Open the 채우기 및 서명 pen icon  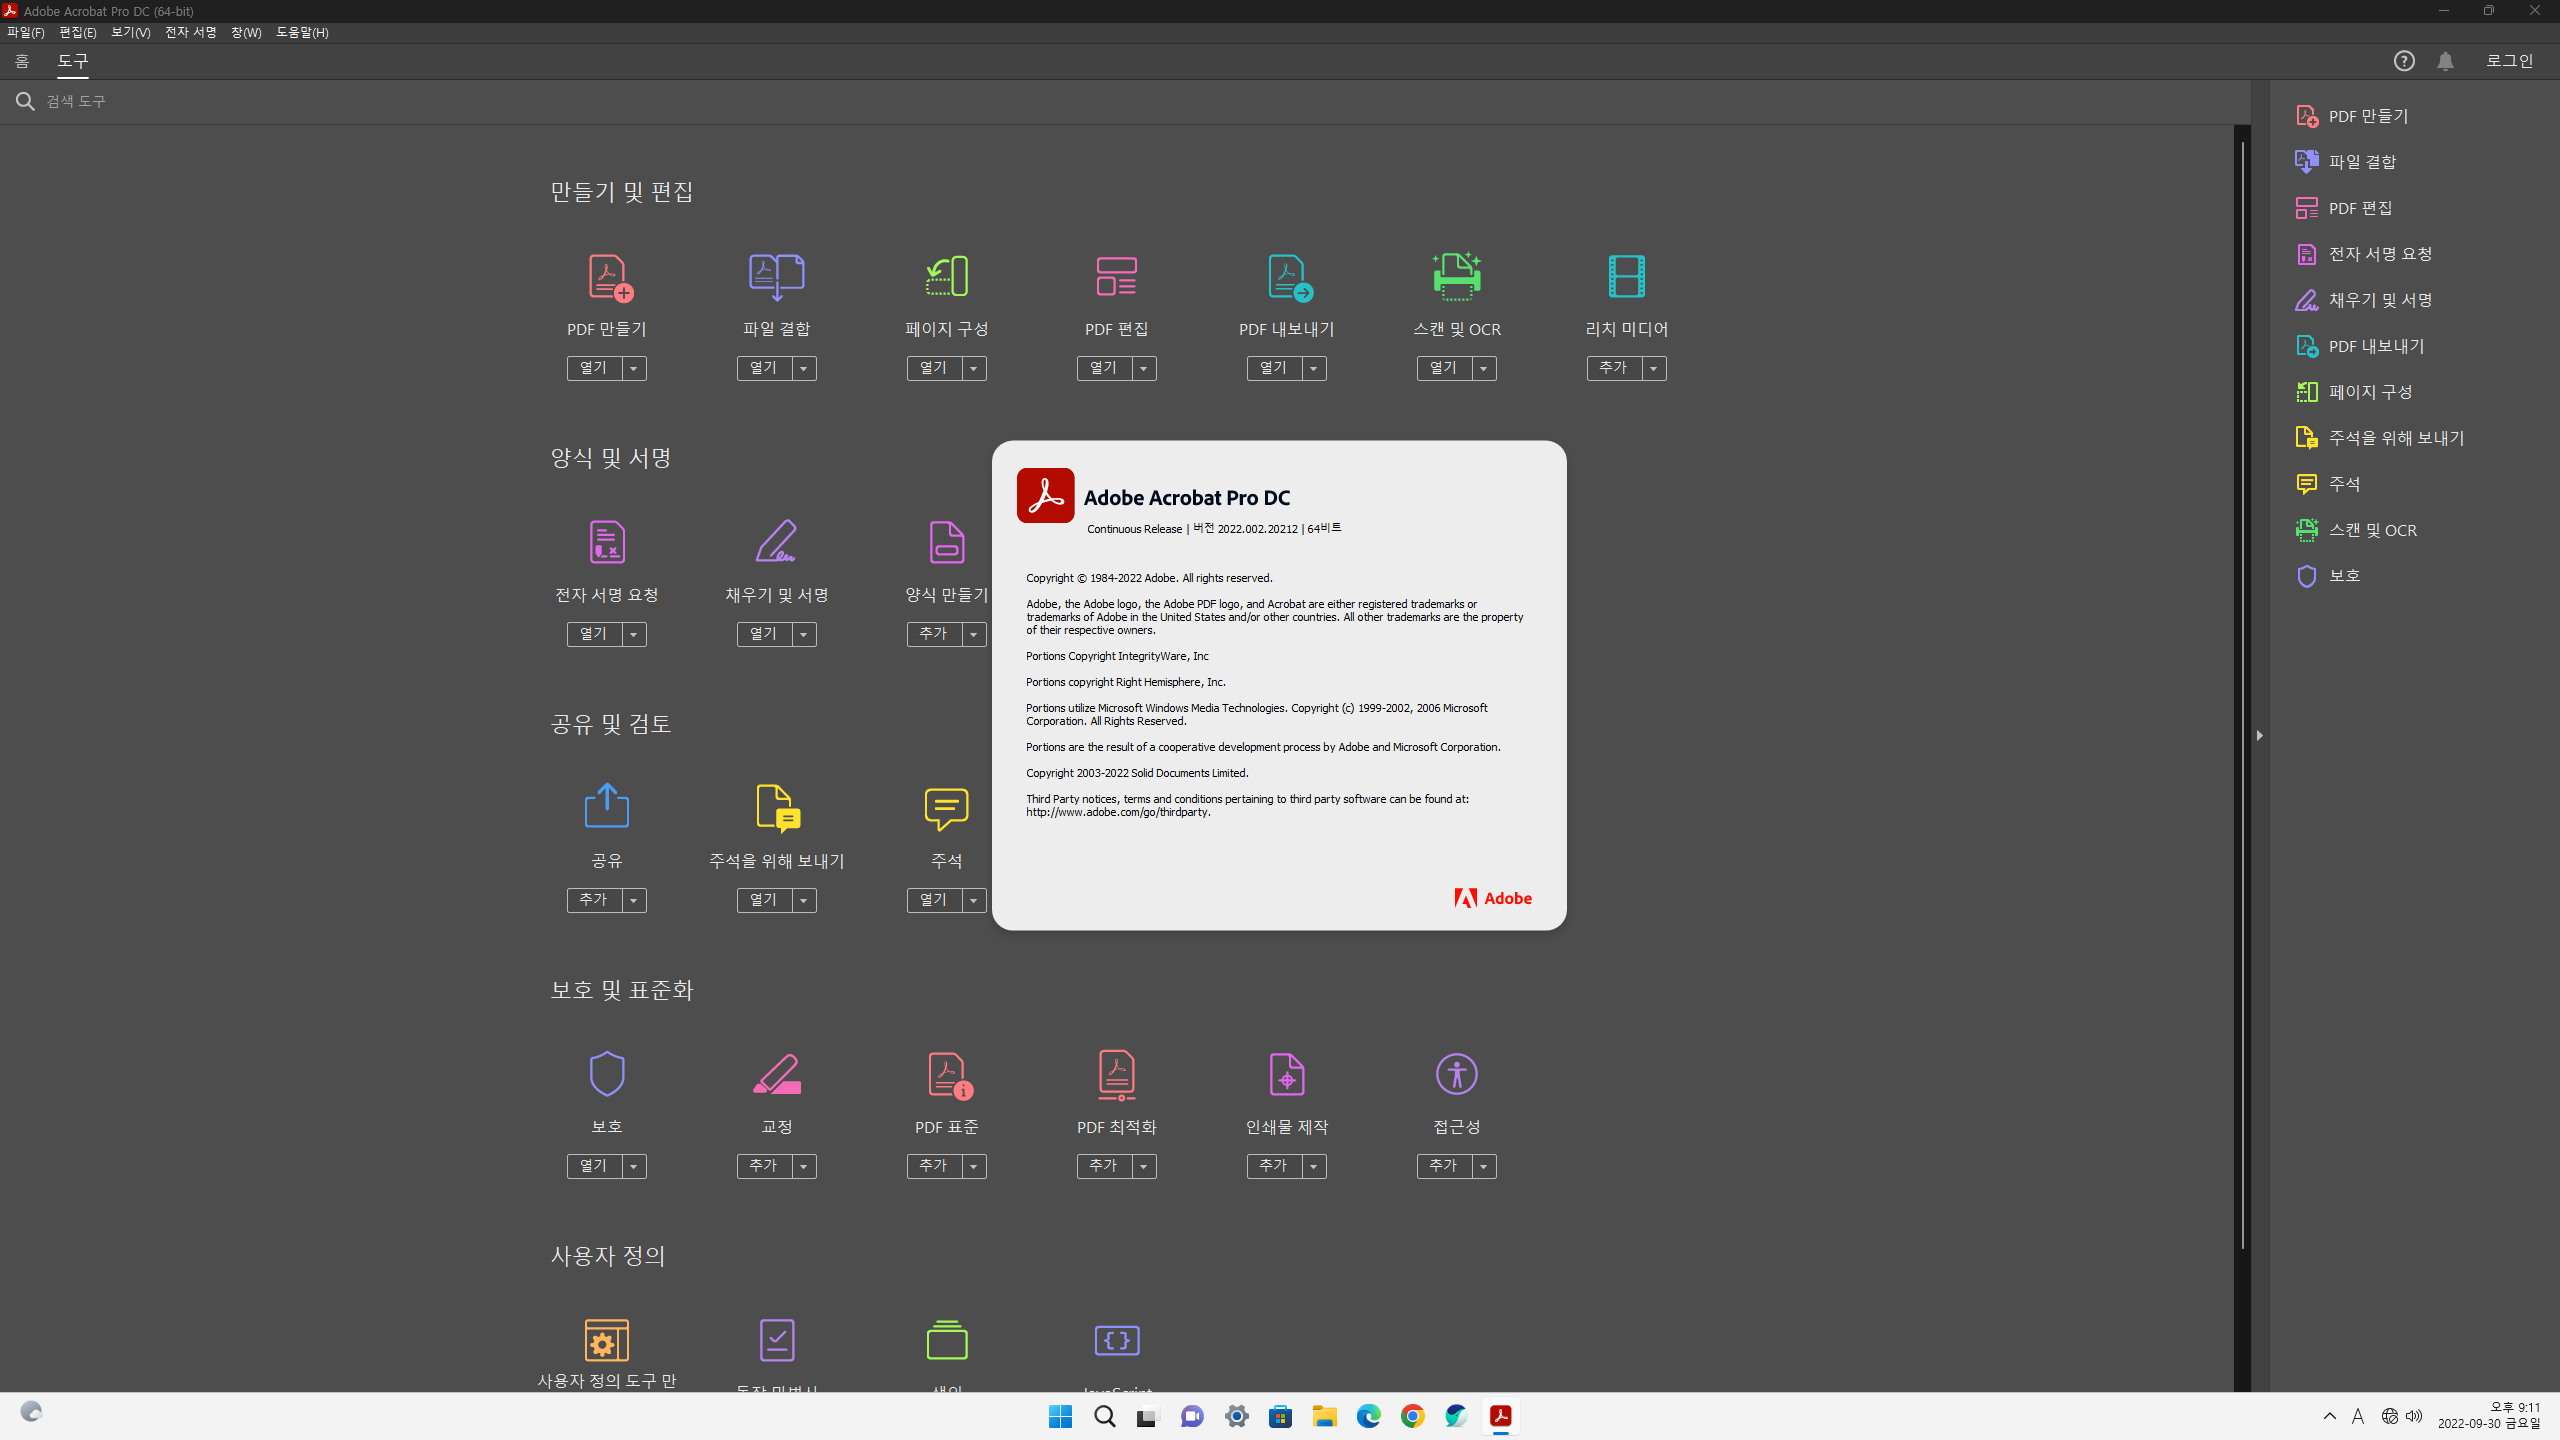(x=777, y=542)
